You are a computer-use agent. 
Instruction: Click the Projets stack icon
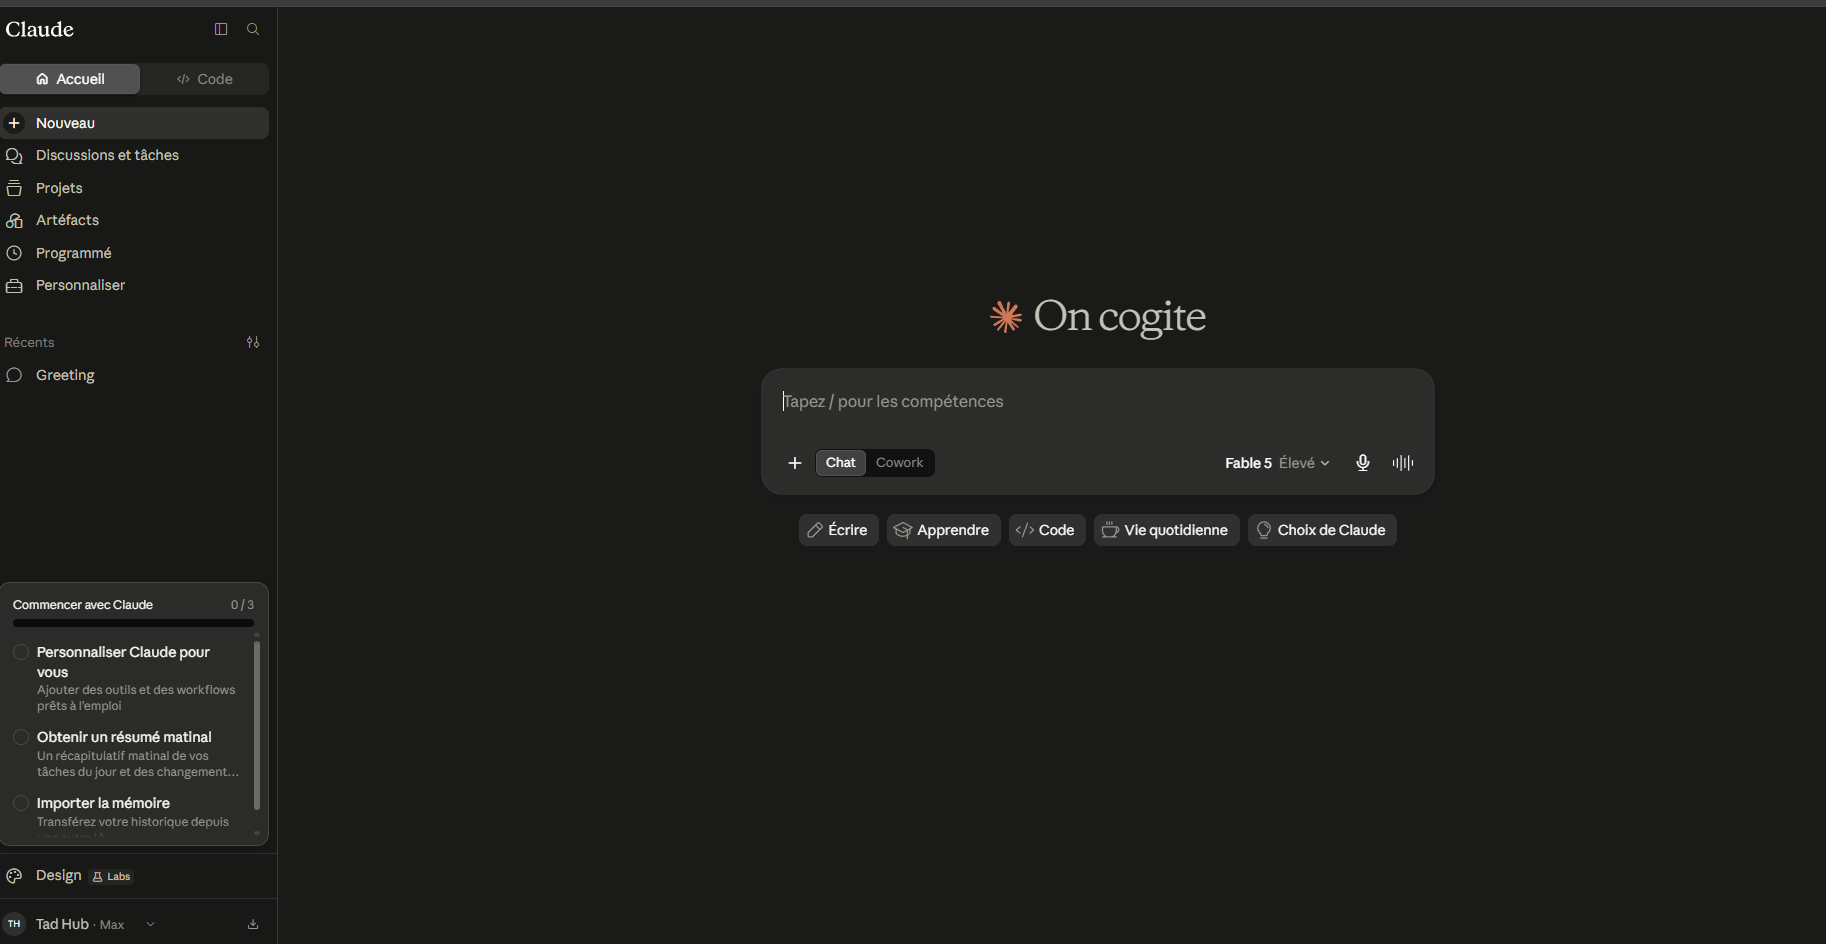pyautogui.click(x=14, y=188)
